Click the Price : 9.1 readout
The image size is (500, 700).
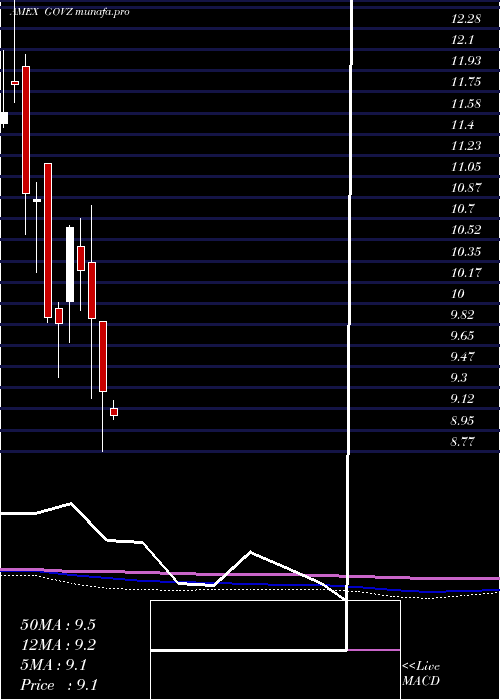point(59,685)
